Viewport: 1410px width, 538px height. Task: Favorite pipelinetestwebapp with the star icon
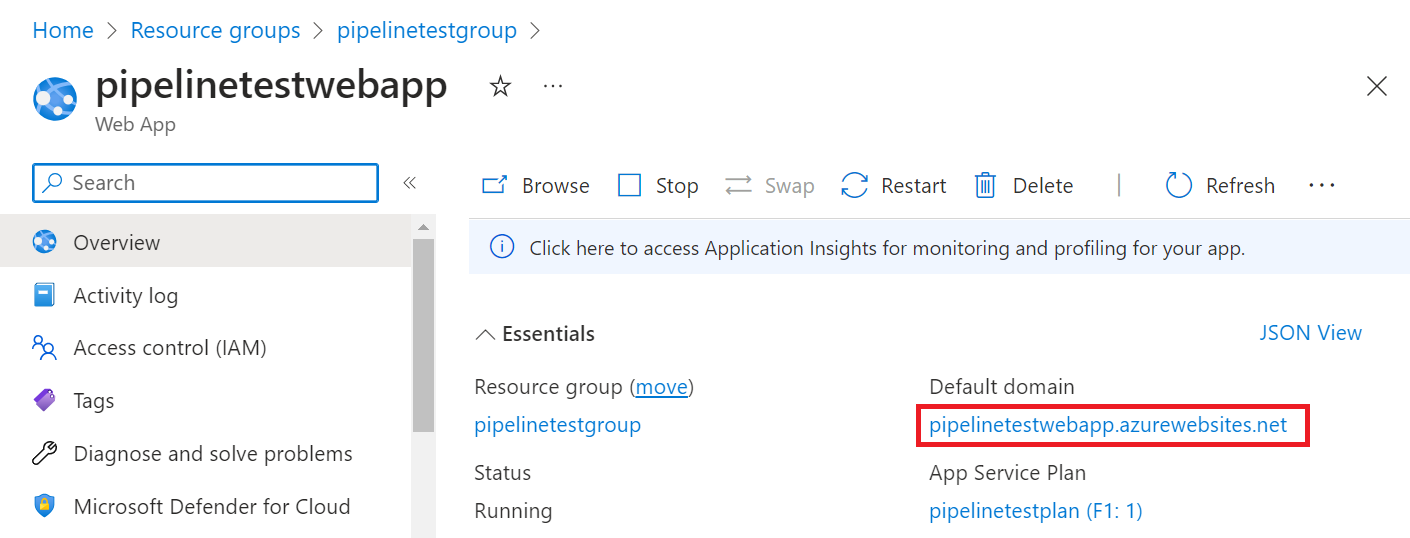[500, 87]
